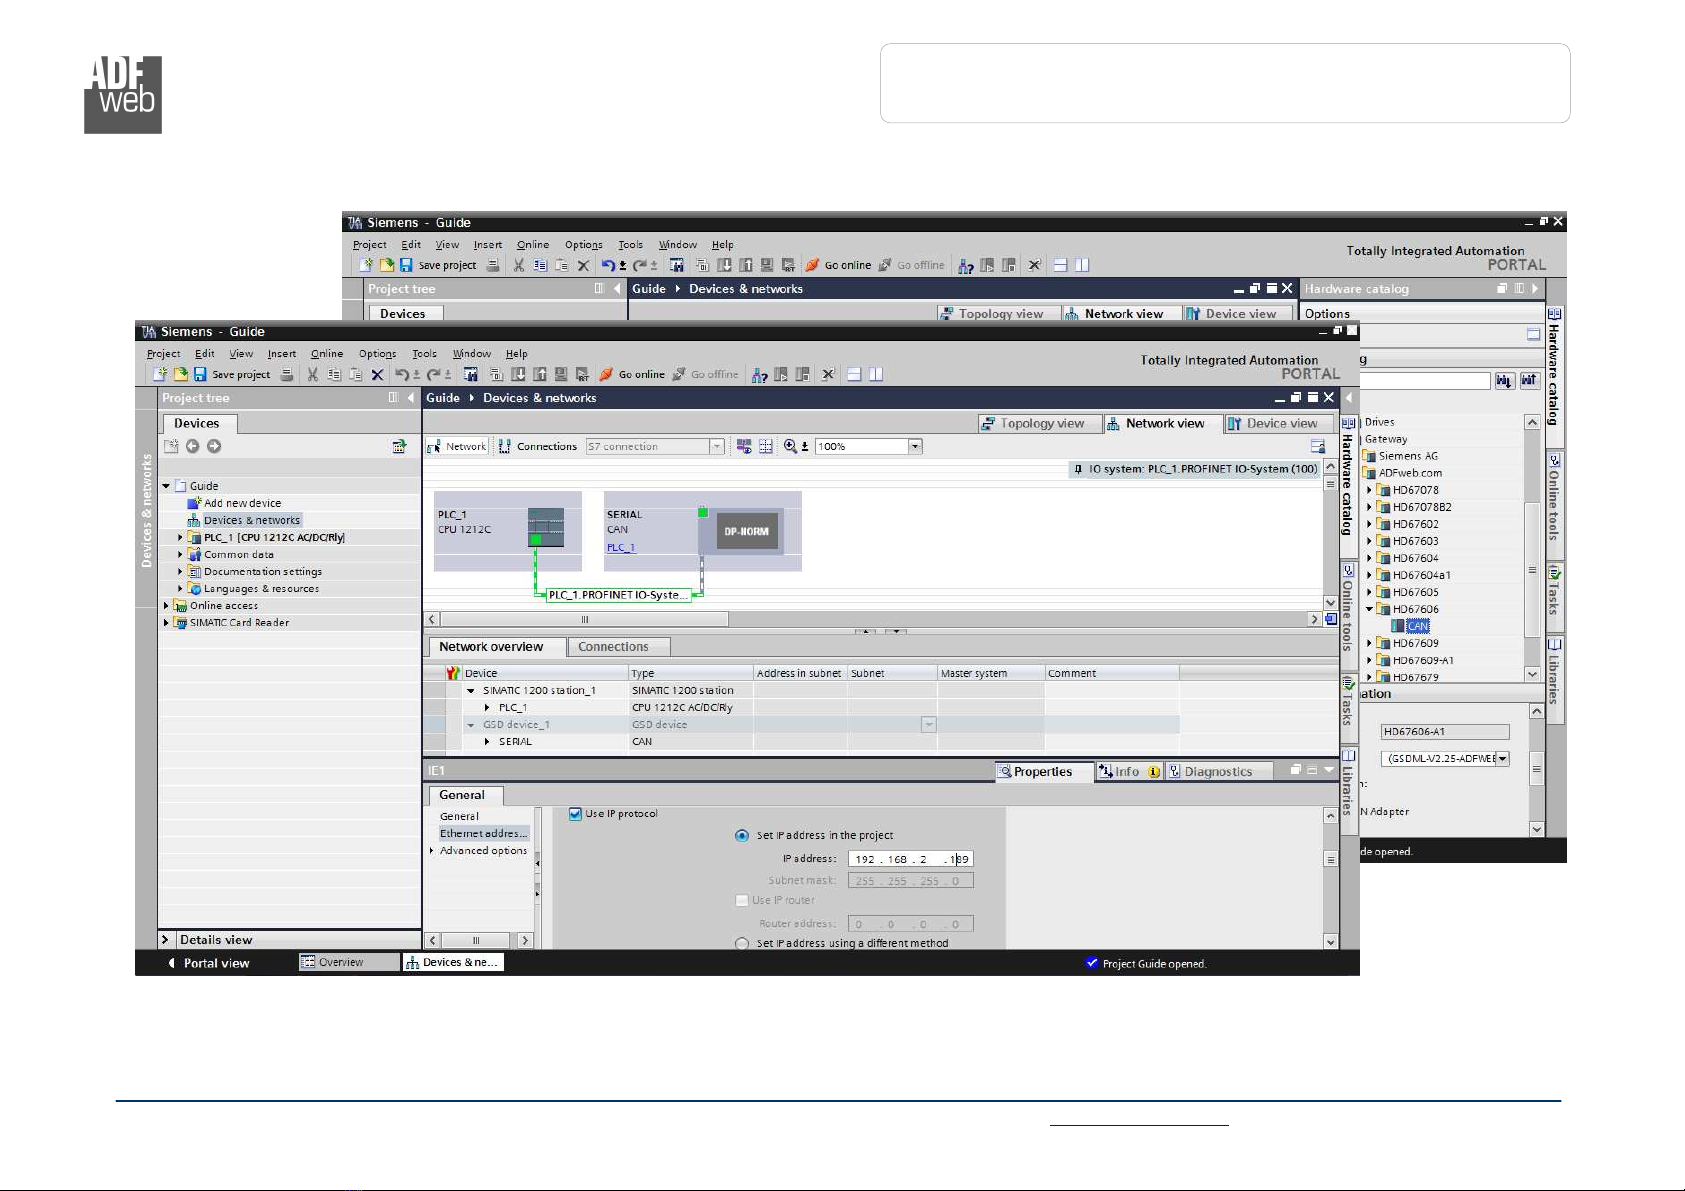
Task: Toggle the Use IP protocol checkbox
Action: click(575, 814)
